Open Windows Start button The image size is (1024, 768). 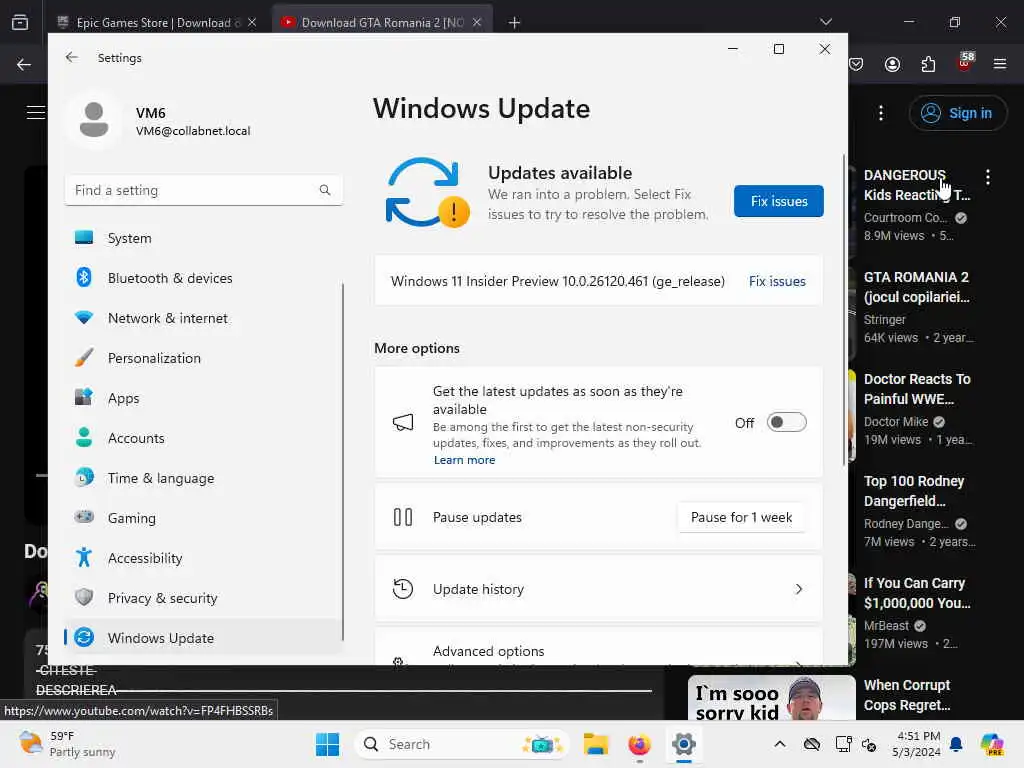tap(327, 744)
